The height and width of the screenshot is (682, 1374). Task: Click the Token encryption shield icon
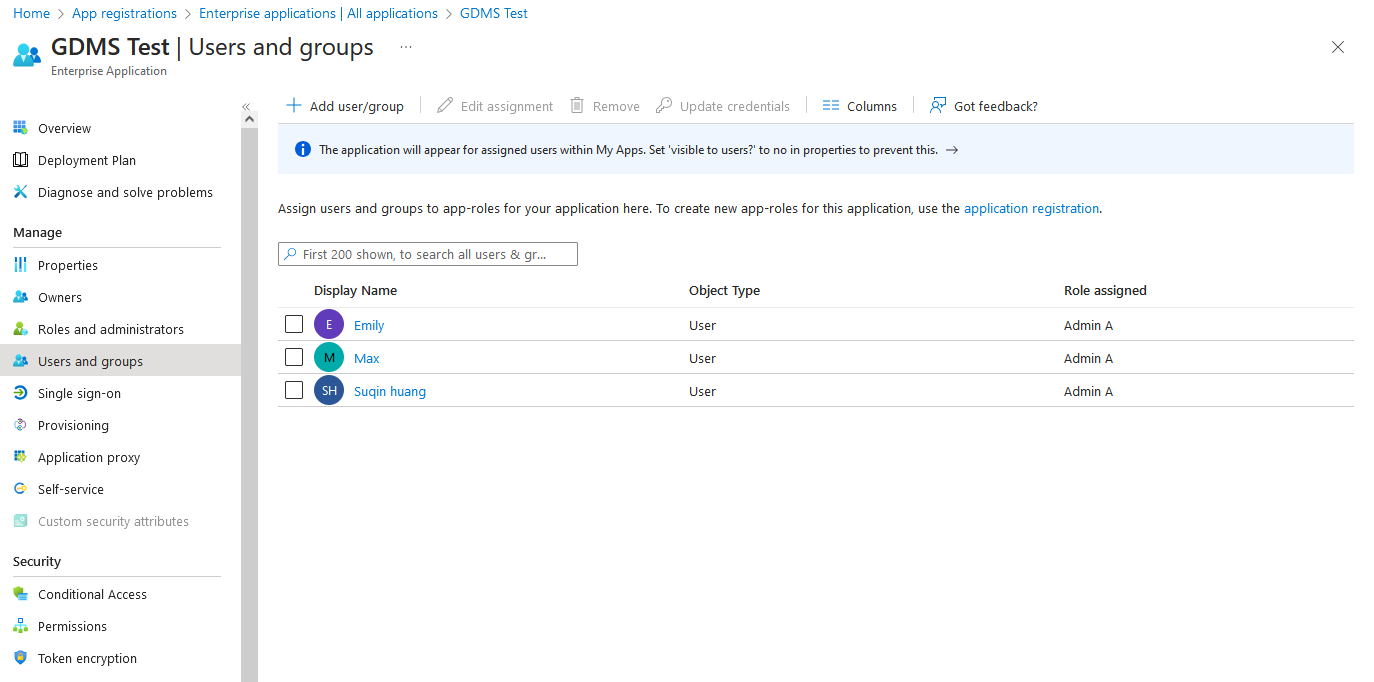click(x=20, y=658)
